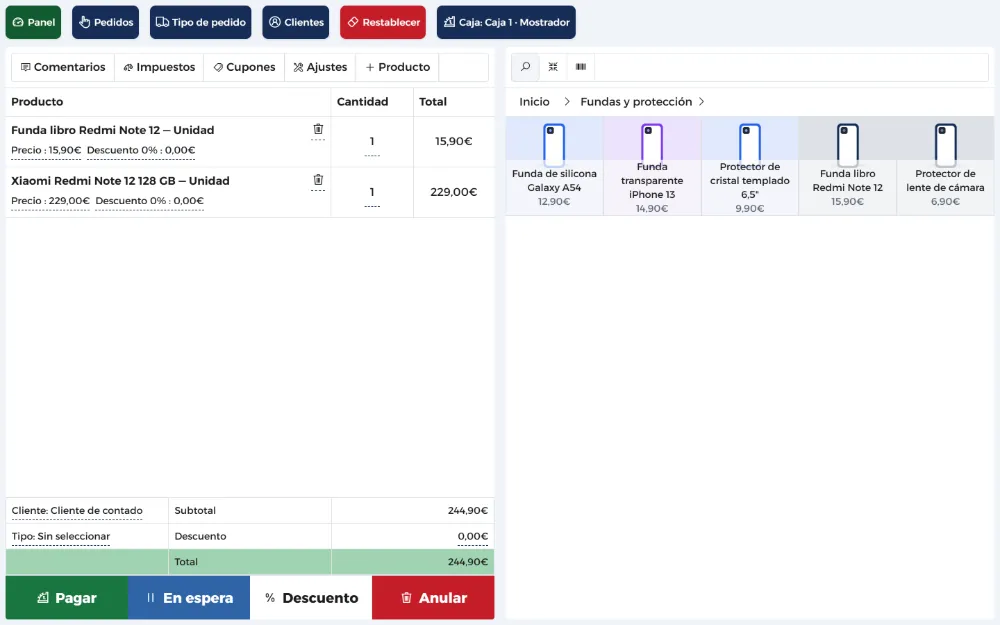Add Protector de cristal templado 6,5"
The width and height of the screenshot is (1000, 625).
click(x=749, y=166)
